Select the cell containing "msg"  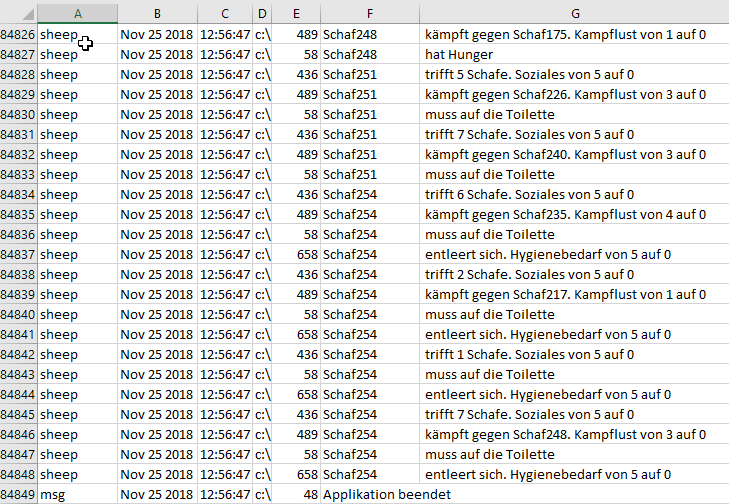tap(78, 494)
